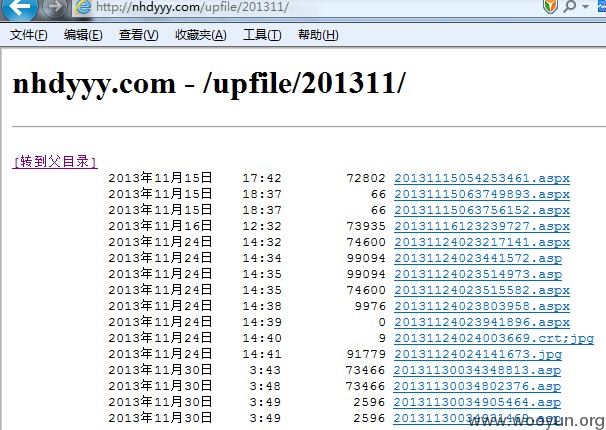Click file size value 9976
Screen dimensions: 606x430
370,306
